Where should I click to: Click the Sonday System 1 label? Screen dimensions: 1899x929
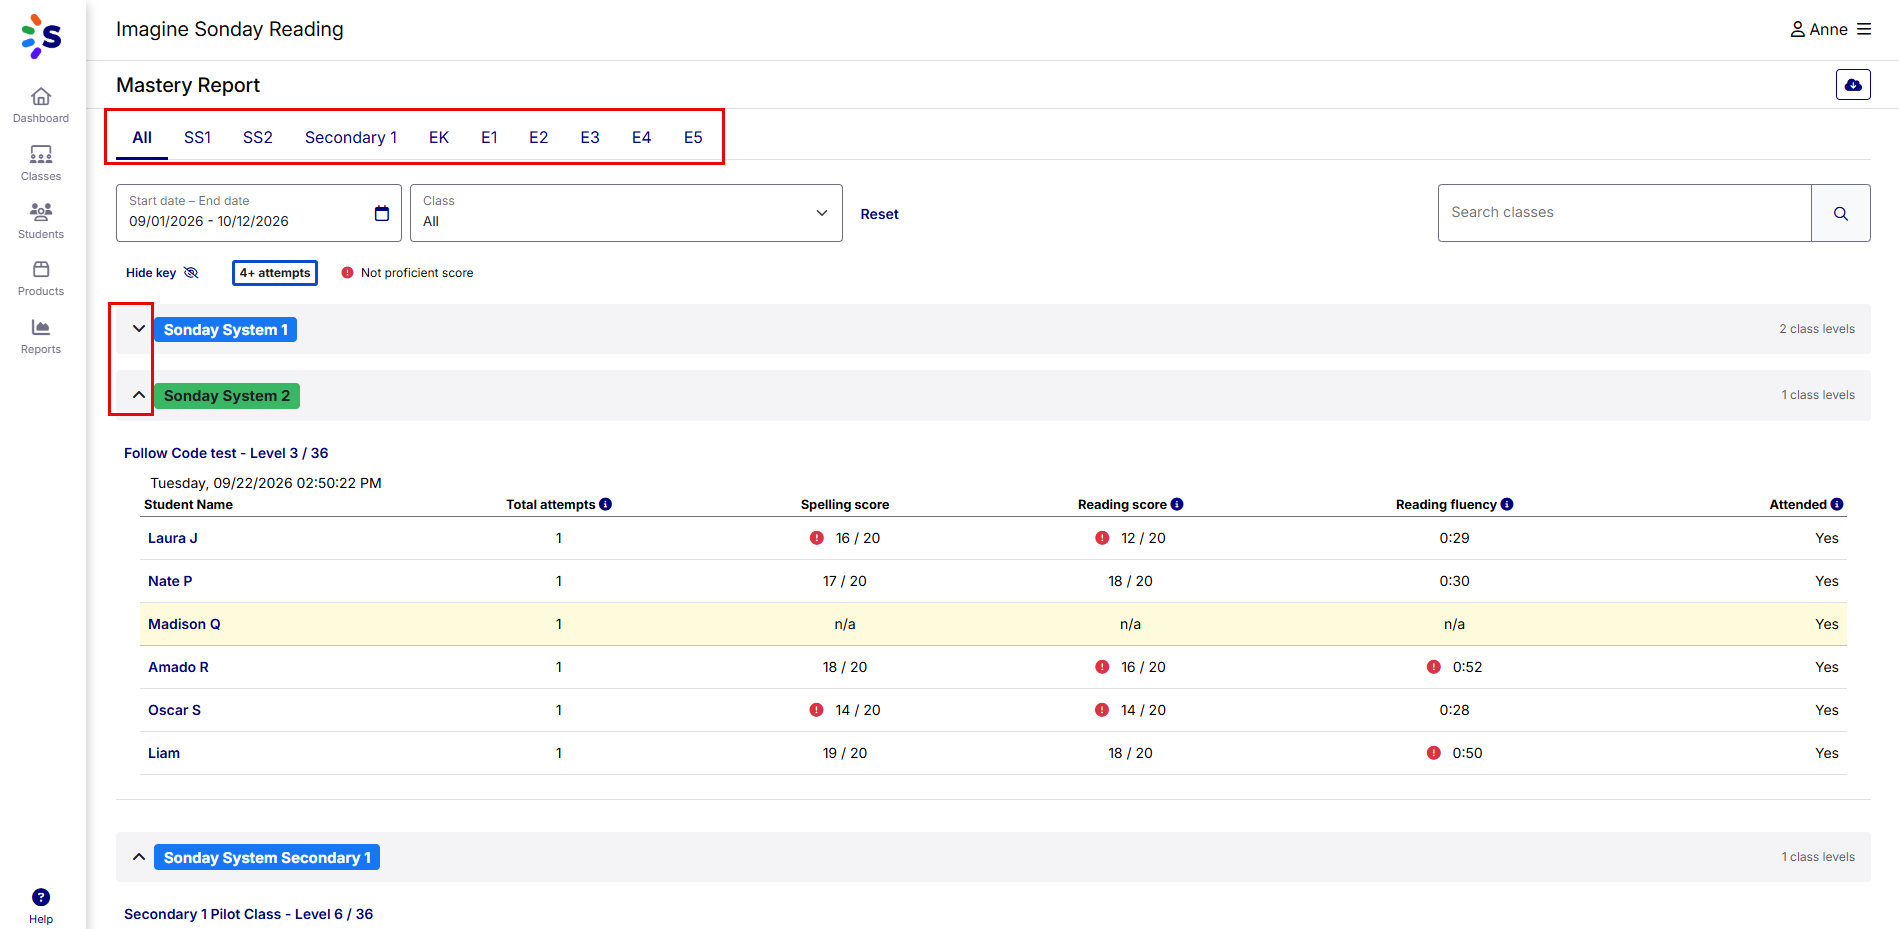(x=226, y=329)
